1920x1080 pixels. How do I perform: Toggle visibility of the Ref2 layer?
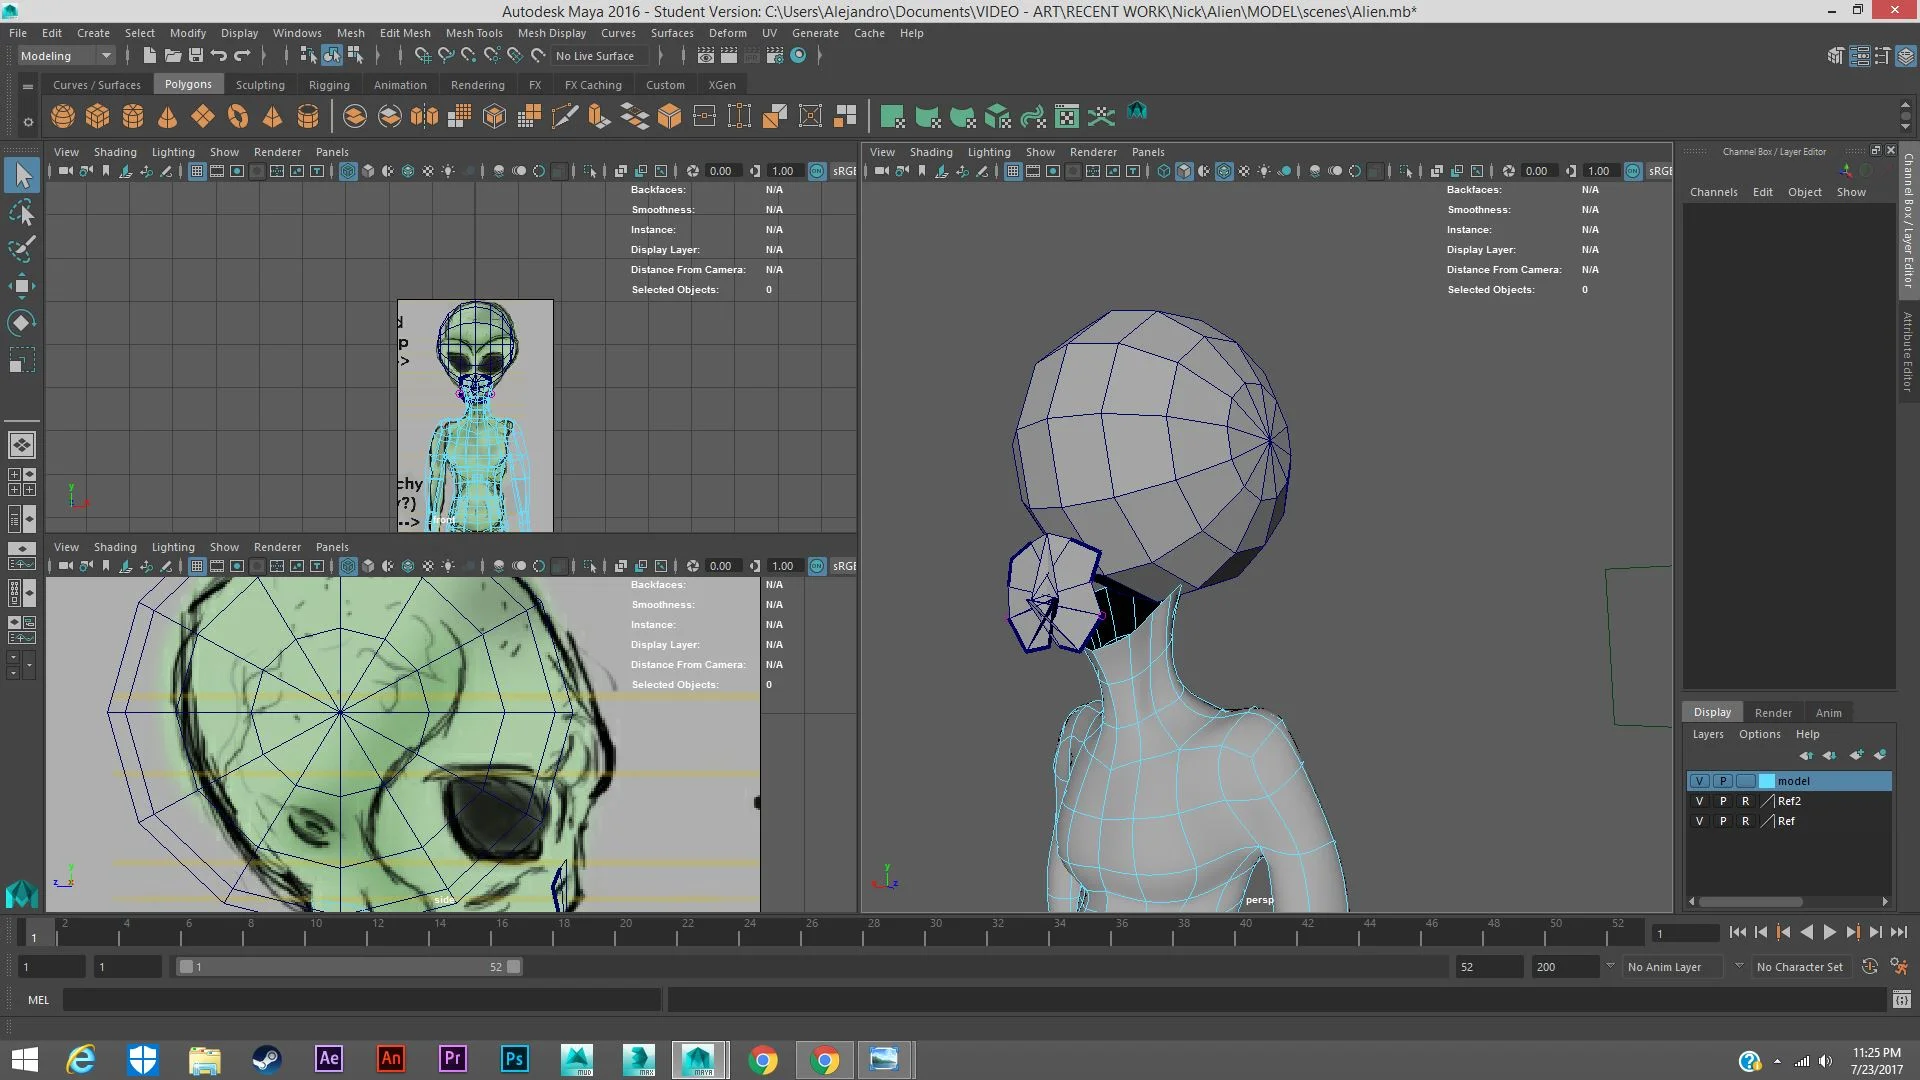(x=1700, y=801)
